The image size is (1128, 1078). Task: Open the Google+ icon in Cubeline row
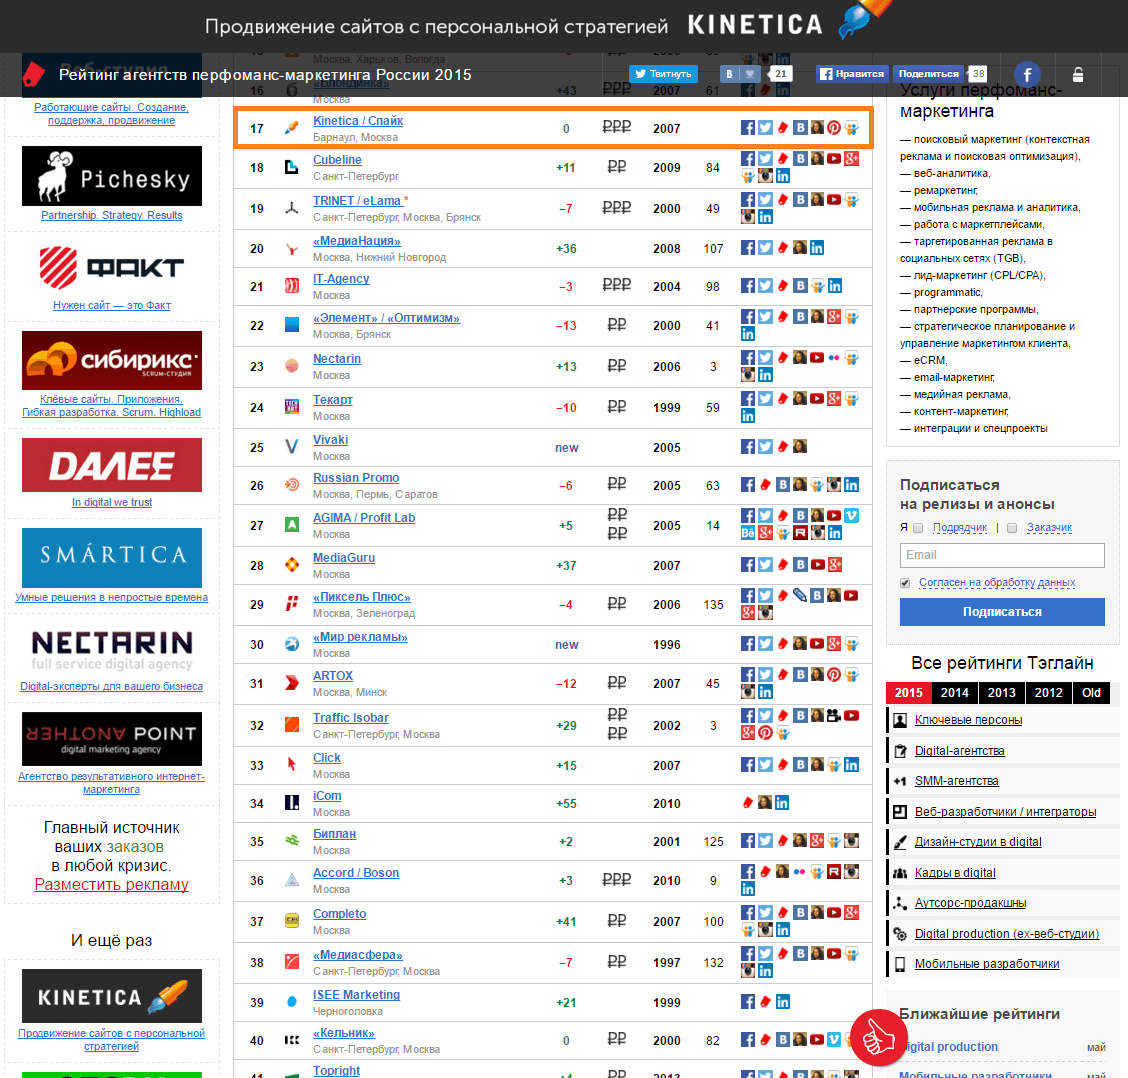(x=851, y=158)
